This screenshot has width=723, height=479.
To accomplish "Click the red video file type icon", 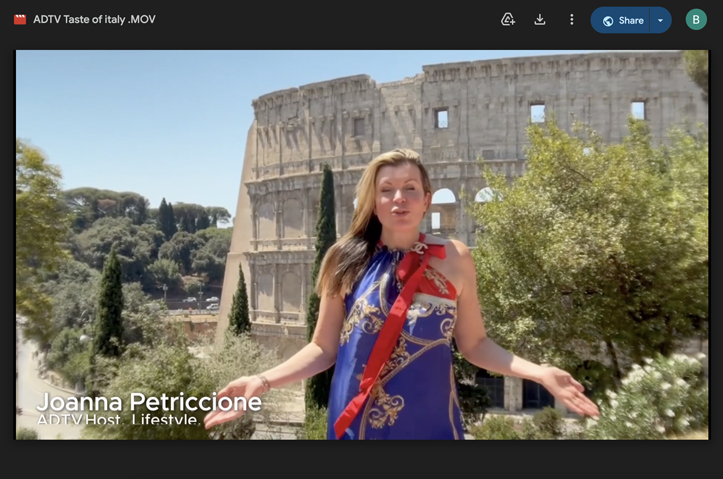I will click(x=20, y=19).
